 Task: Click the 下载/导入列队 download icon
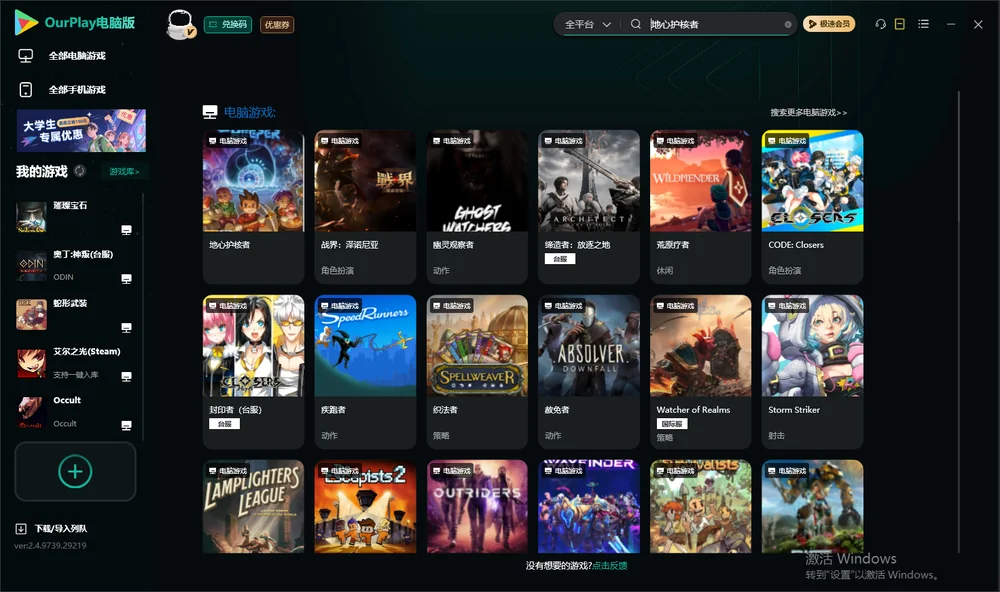coord(21,529)
